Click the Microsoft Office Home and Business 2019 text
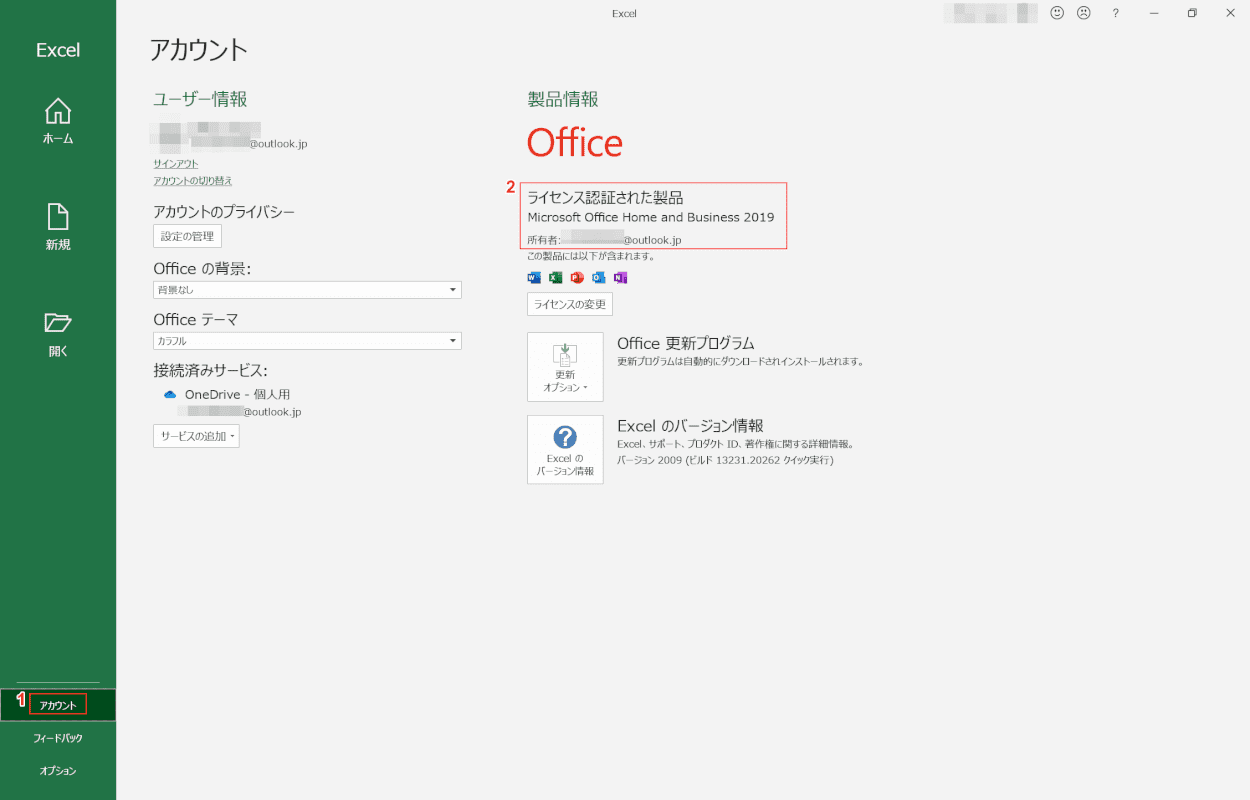 pyautogui.click(x=651, y=217)
